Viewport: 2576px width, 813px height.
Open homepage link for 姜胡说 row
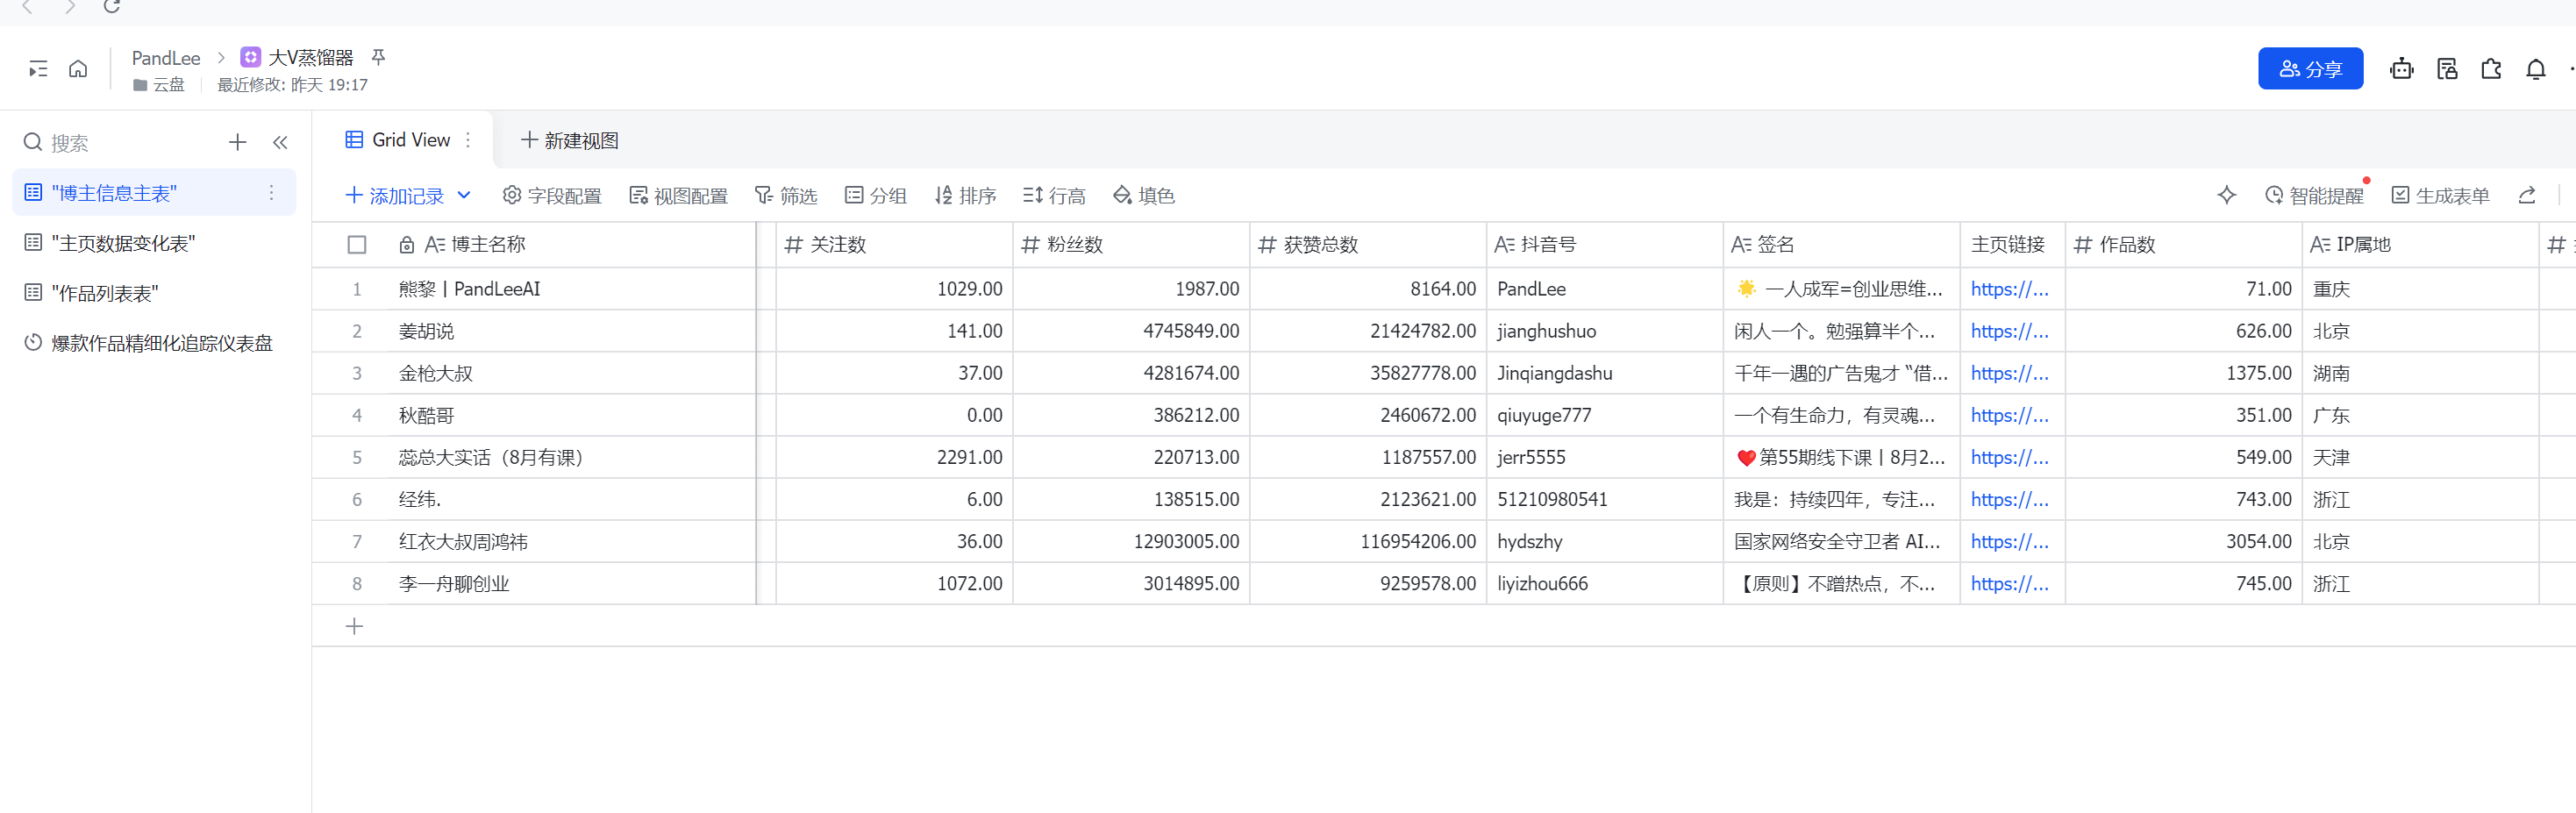2009,331
